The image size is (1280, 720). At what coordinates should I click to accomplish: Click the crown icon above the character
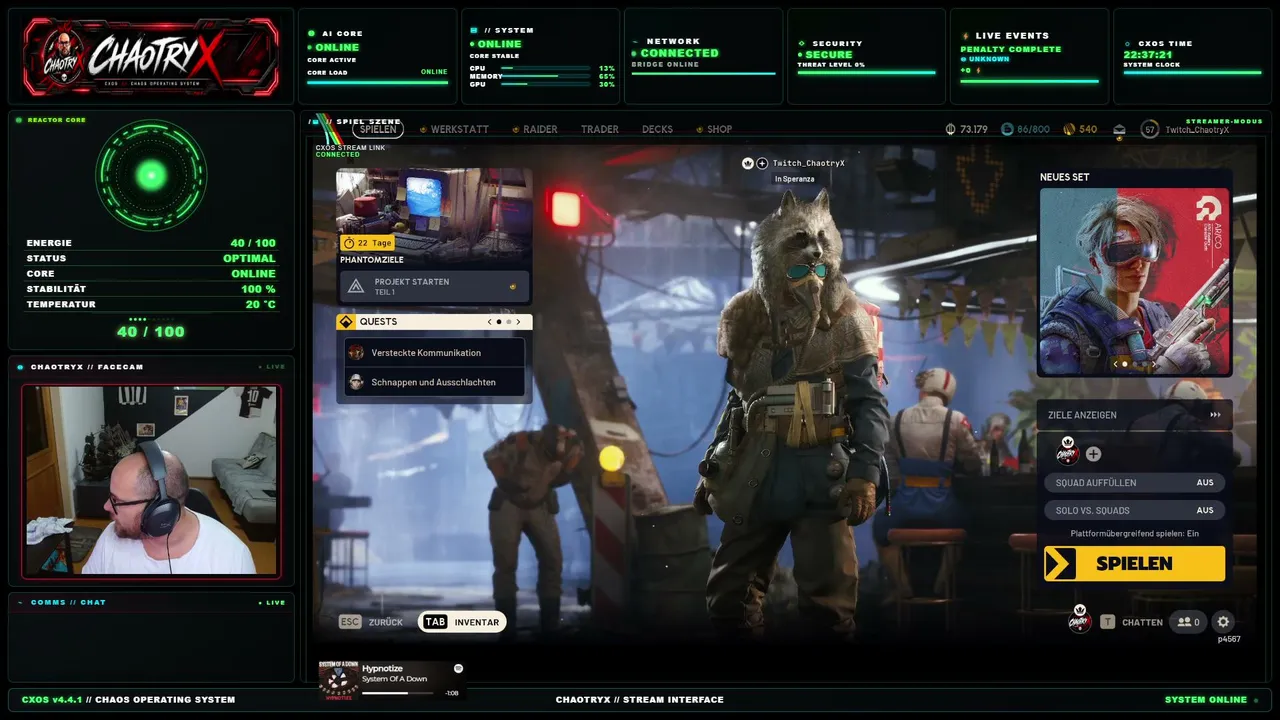click(x=747, y=163)
